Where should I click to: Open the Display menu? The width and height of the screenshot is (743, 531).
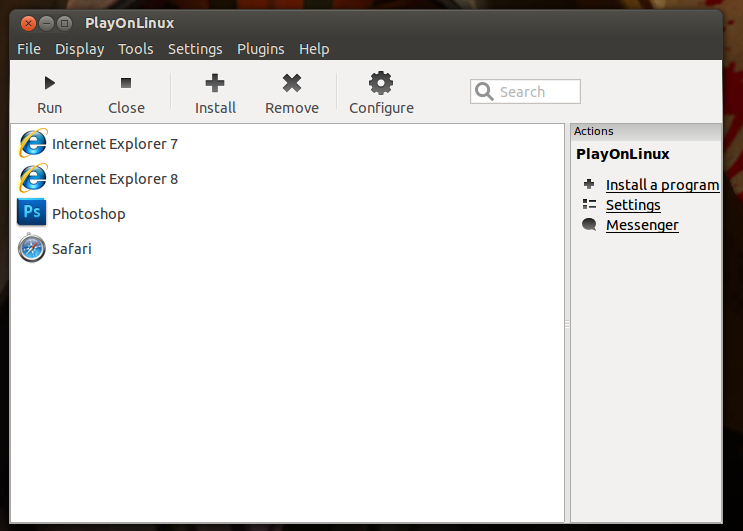tap(80, 49)
